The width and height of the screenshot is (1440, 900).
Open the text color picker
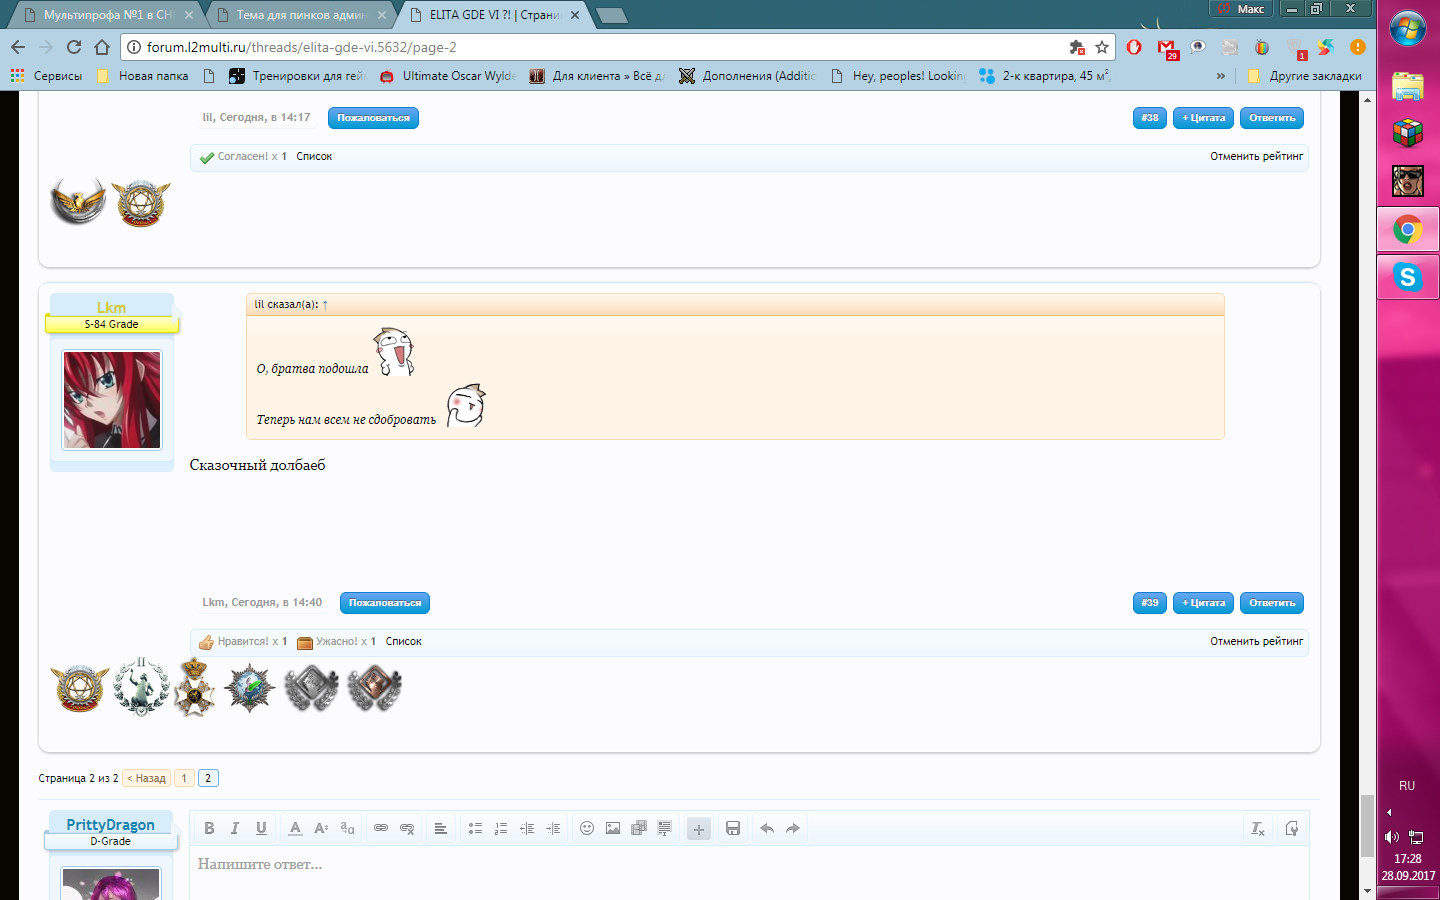(295, 828)
